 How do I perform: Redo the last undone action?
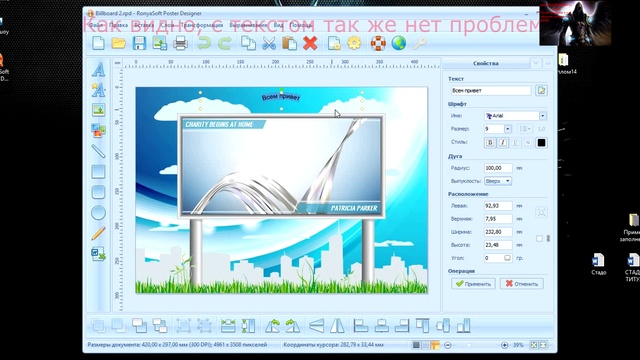[224, 43]
